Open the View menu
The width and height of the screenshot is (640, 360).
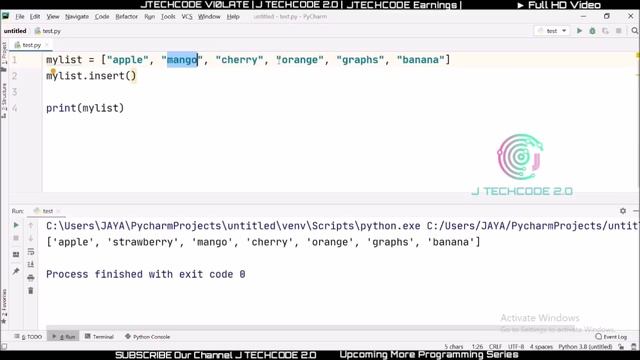click(53, 17)
